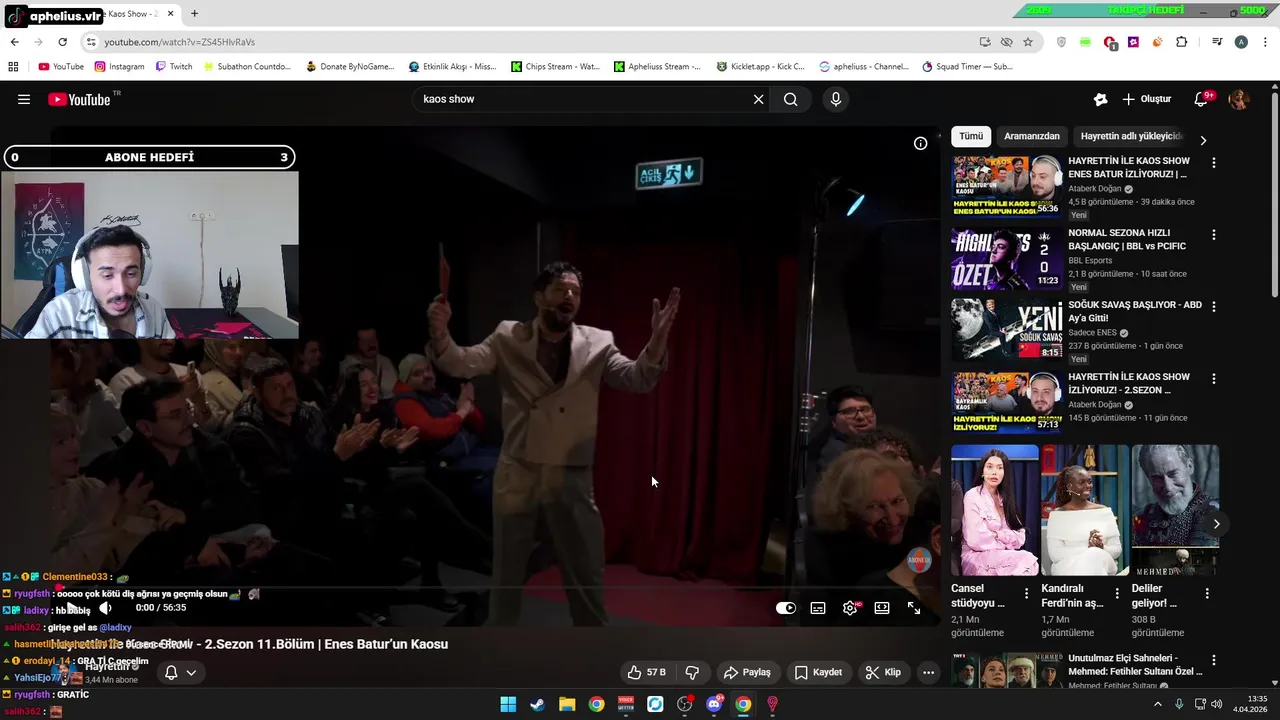Viewport: 1280px width, 720px height.
Task: Open options for 'ENES BATUR İZLİYORUZ' video
Action: pos(1214,162)
